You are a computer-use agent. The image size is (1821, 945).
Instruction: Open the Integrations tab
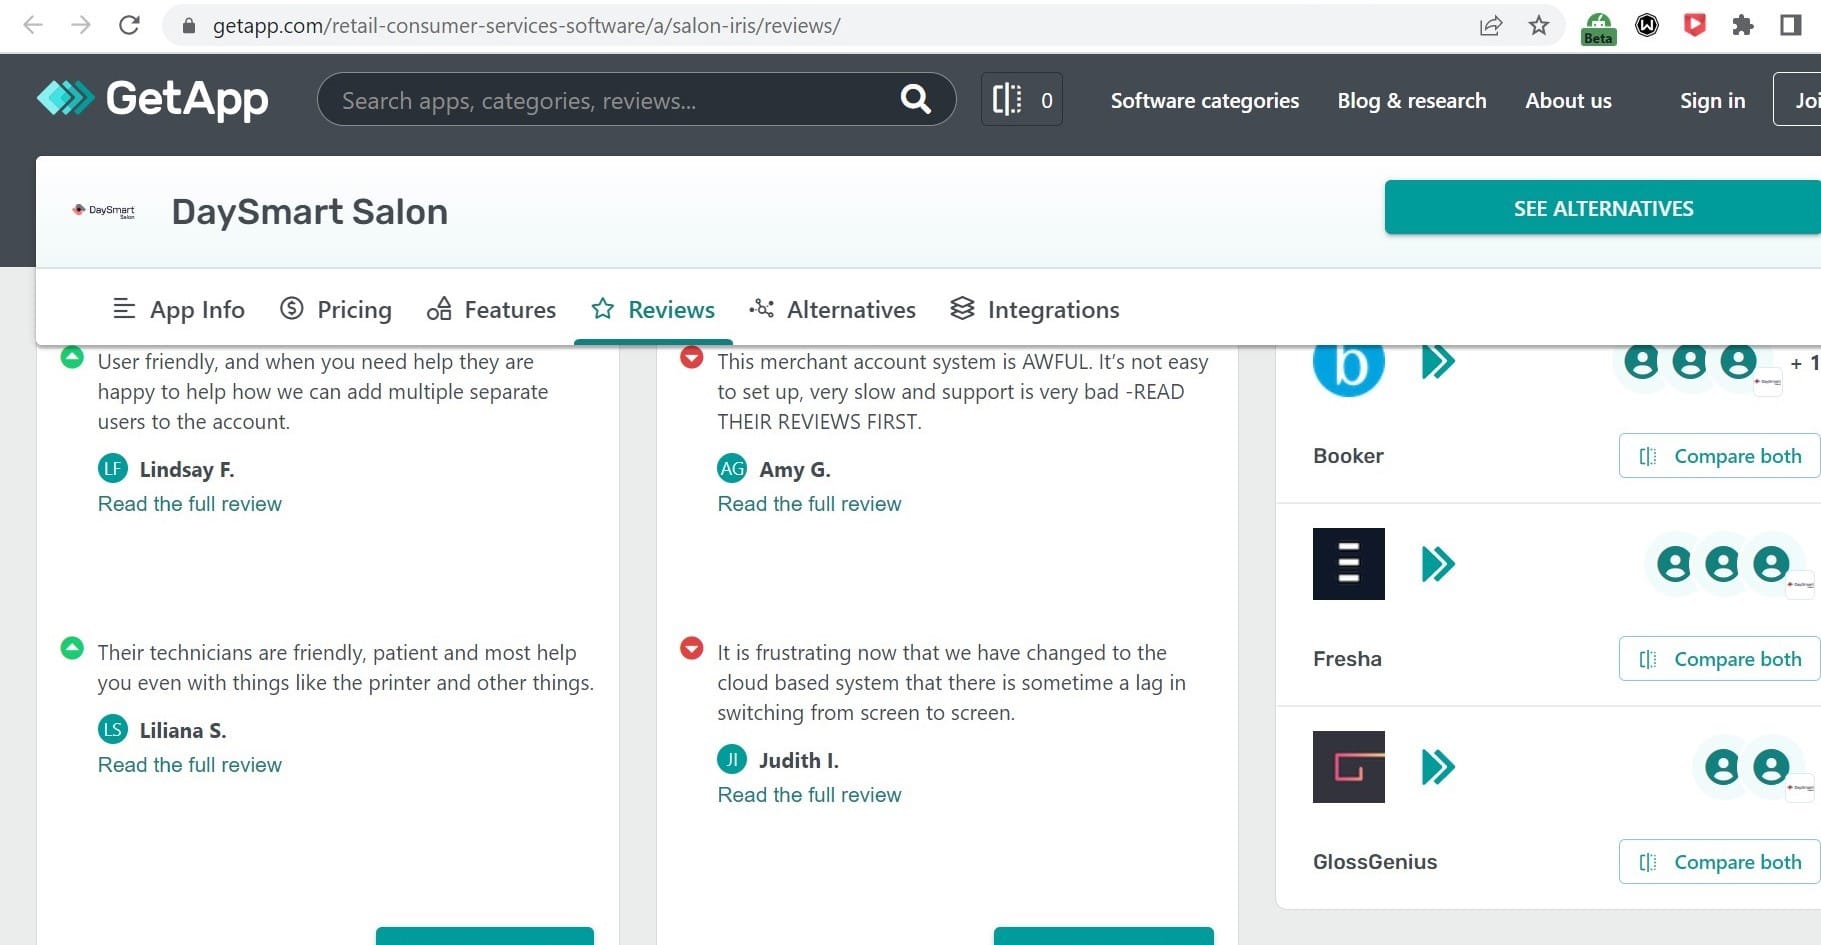point(1035,310)
